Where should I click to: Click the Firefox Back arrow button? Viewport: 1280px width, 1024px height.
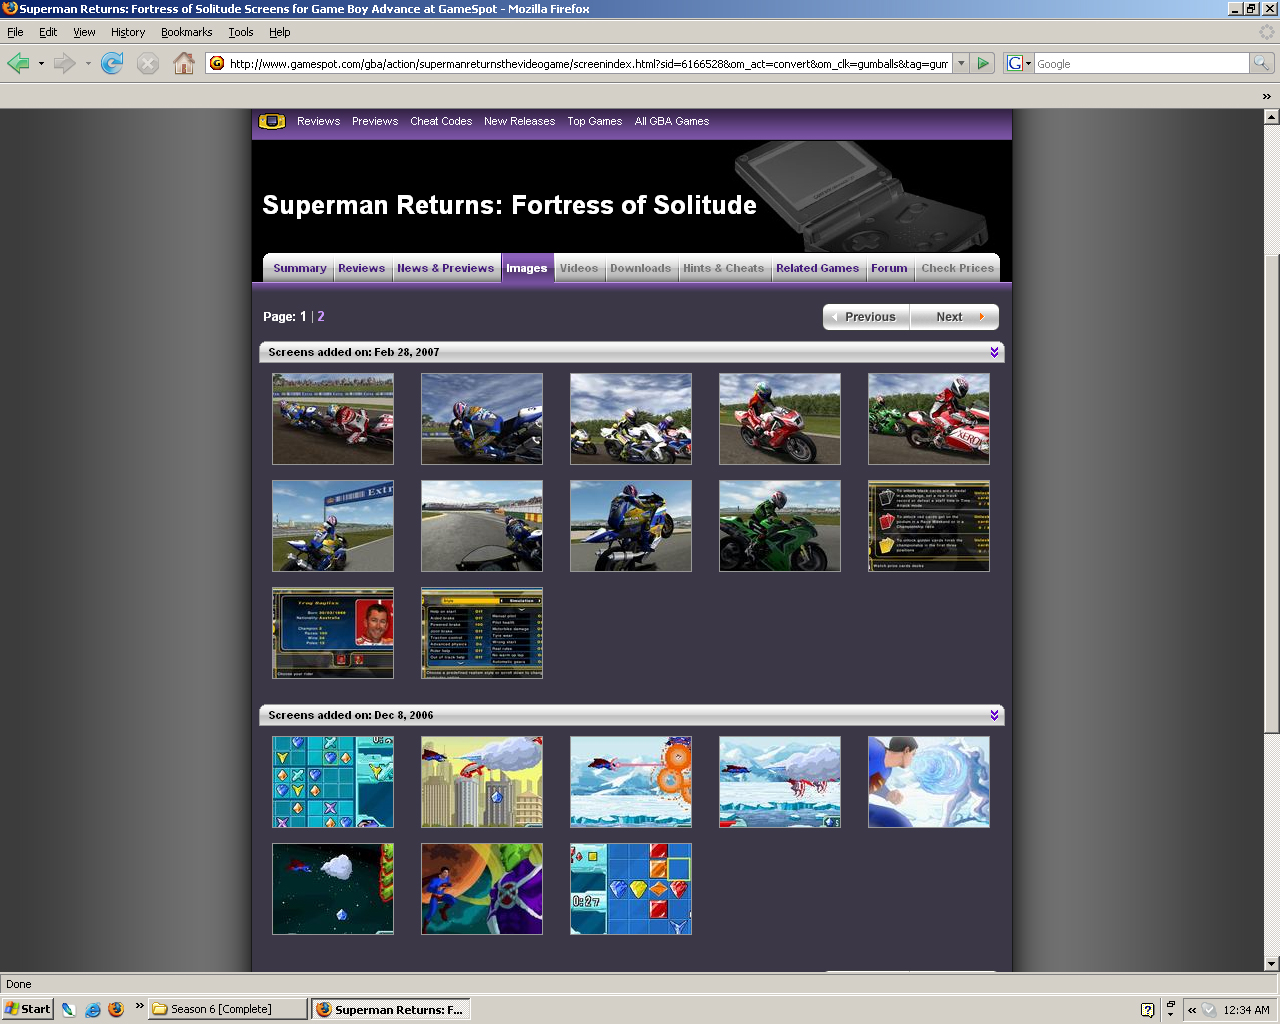pyautogui.click(x=18, y=63)
